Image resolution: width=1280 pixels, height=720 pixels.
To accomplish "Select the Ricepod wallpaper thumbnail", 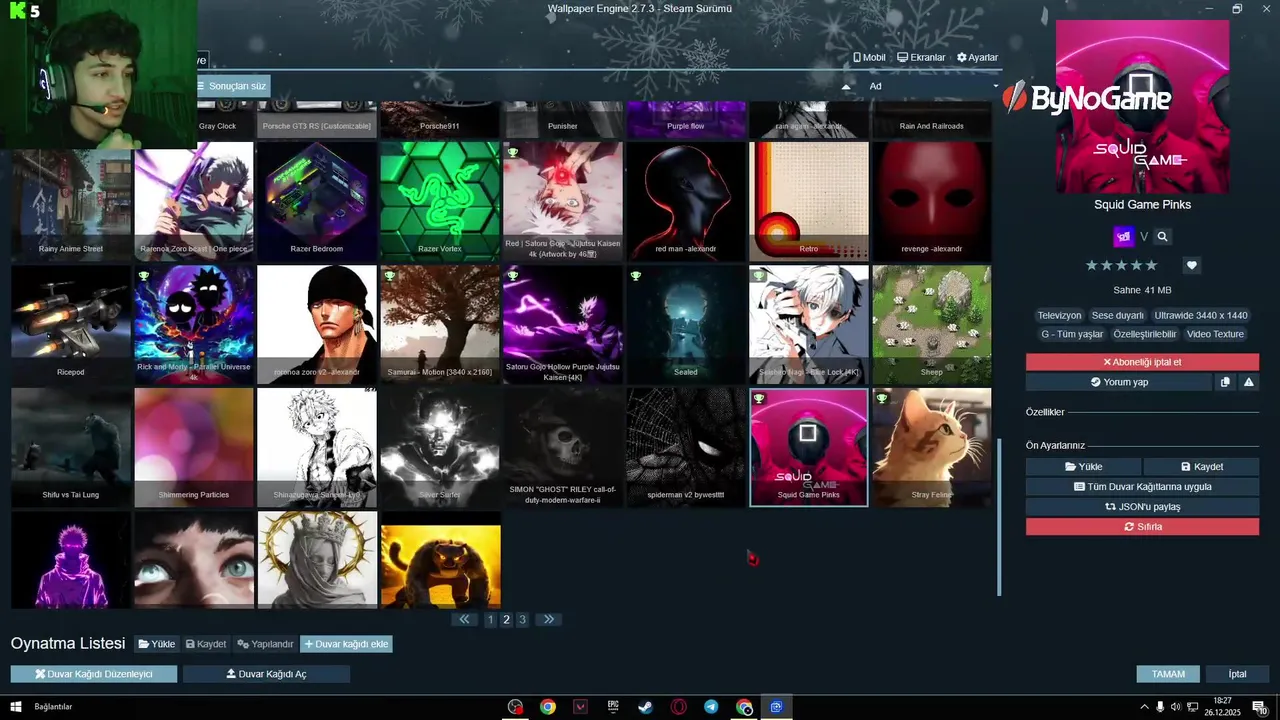I will tap(71, 325).
